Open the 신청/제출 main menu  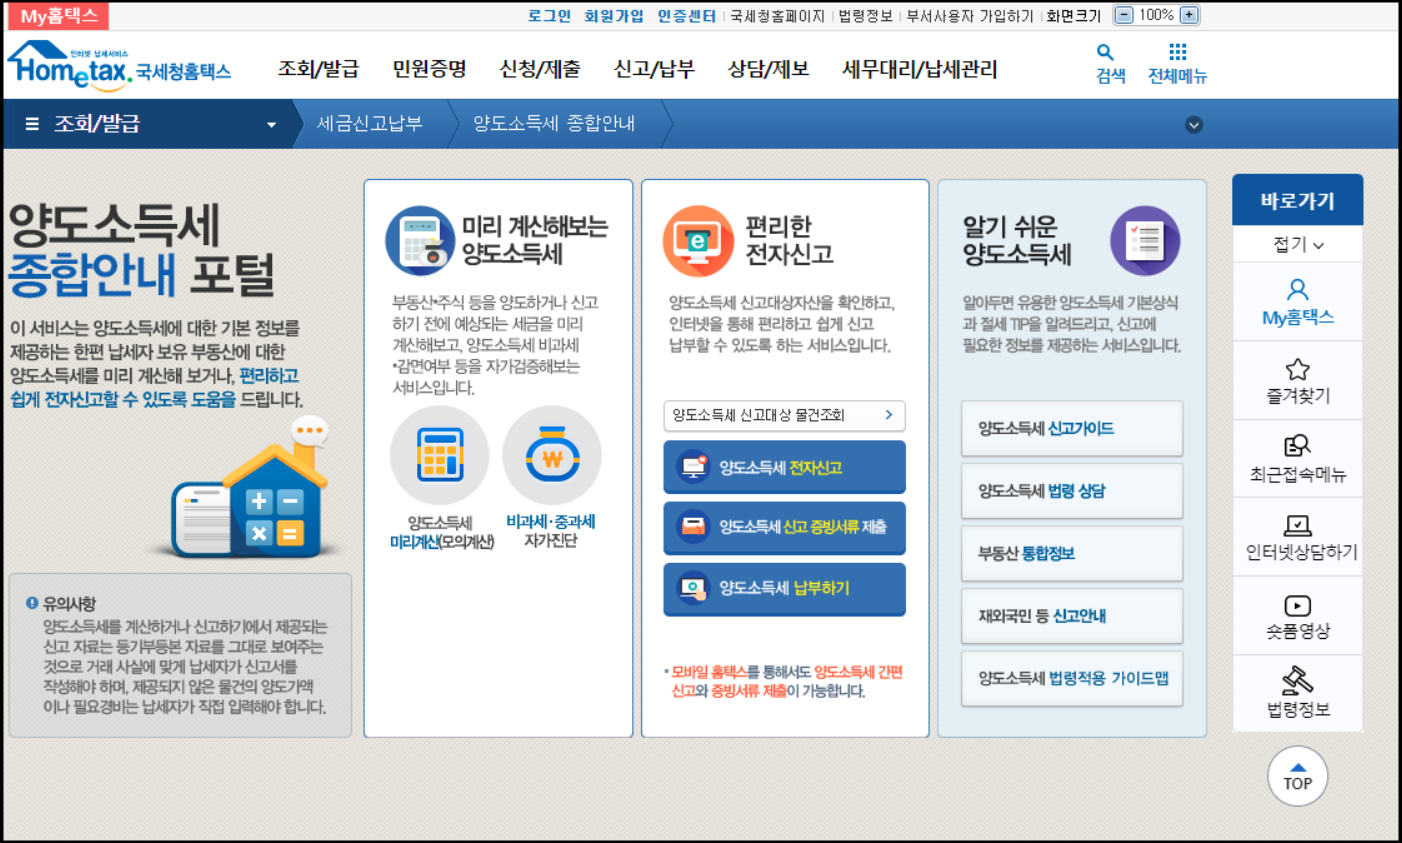point(540,69)
